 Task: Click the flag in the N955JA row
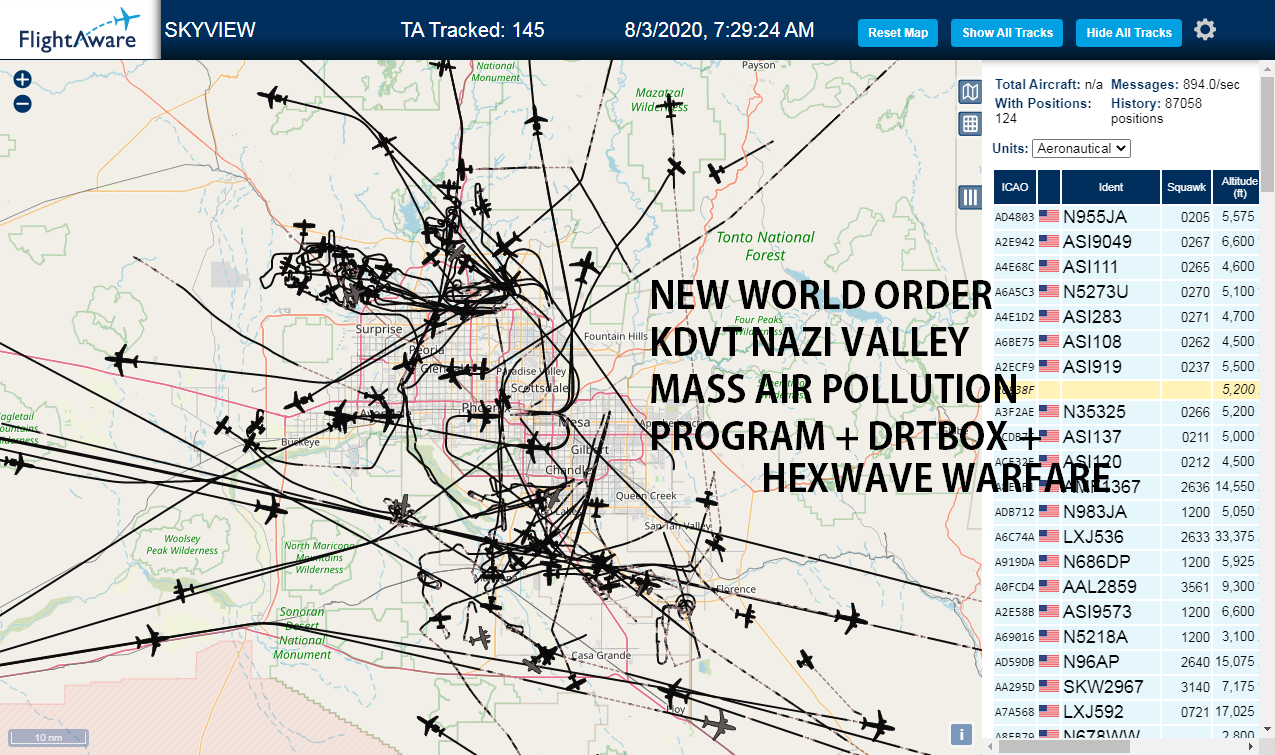[x=1049, y=216]
